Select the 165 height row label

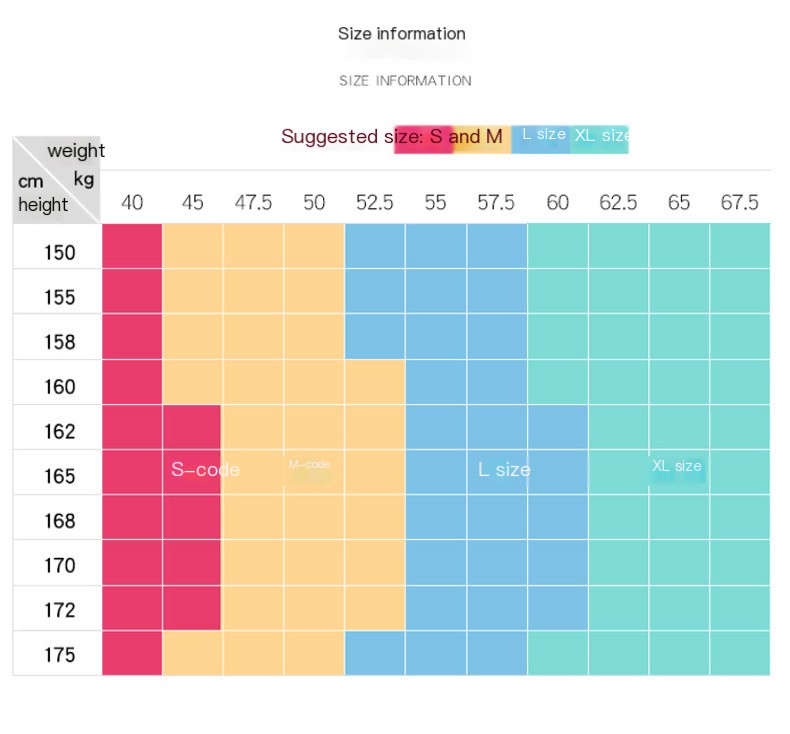point(59,476)
